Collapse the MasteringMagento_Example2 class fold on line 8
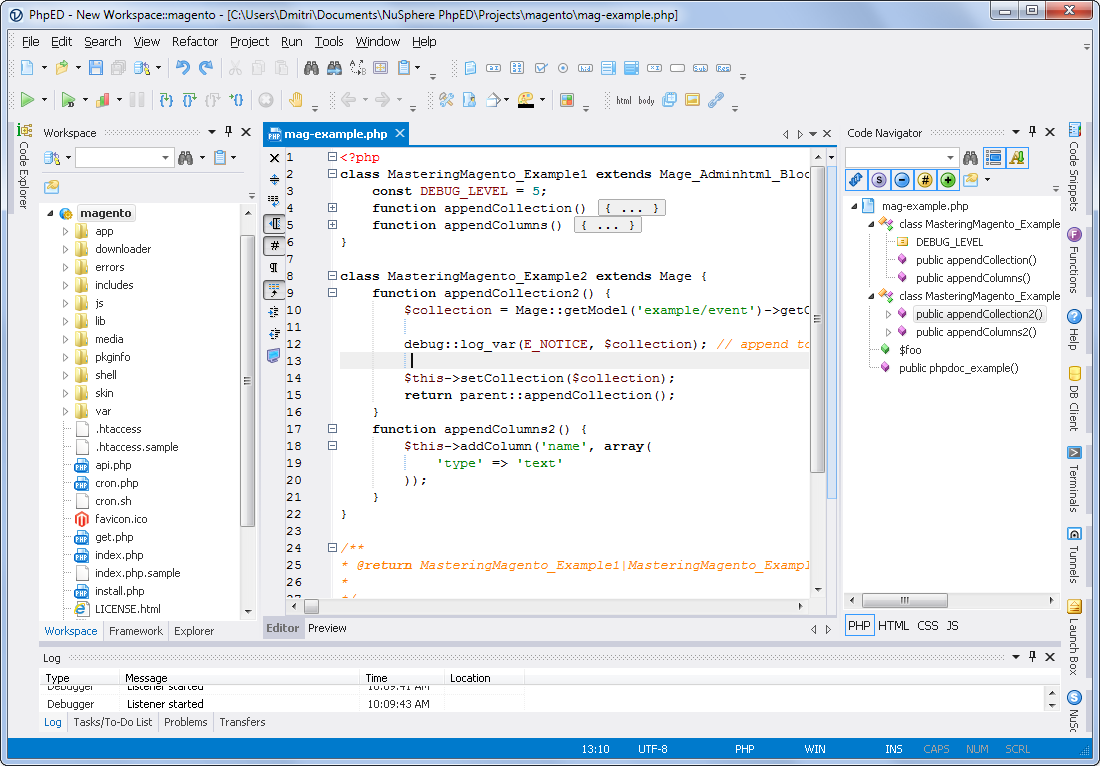The image size is (1100, 766). click(333, 276)
